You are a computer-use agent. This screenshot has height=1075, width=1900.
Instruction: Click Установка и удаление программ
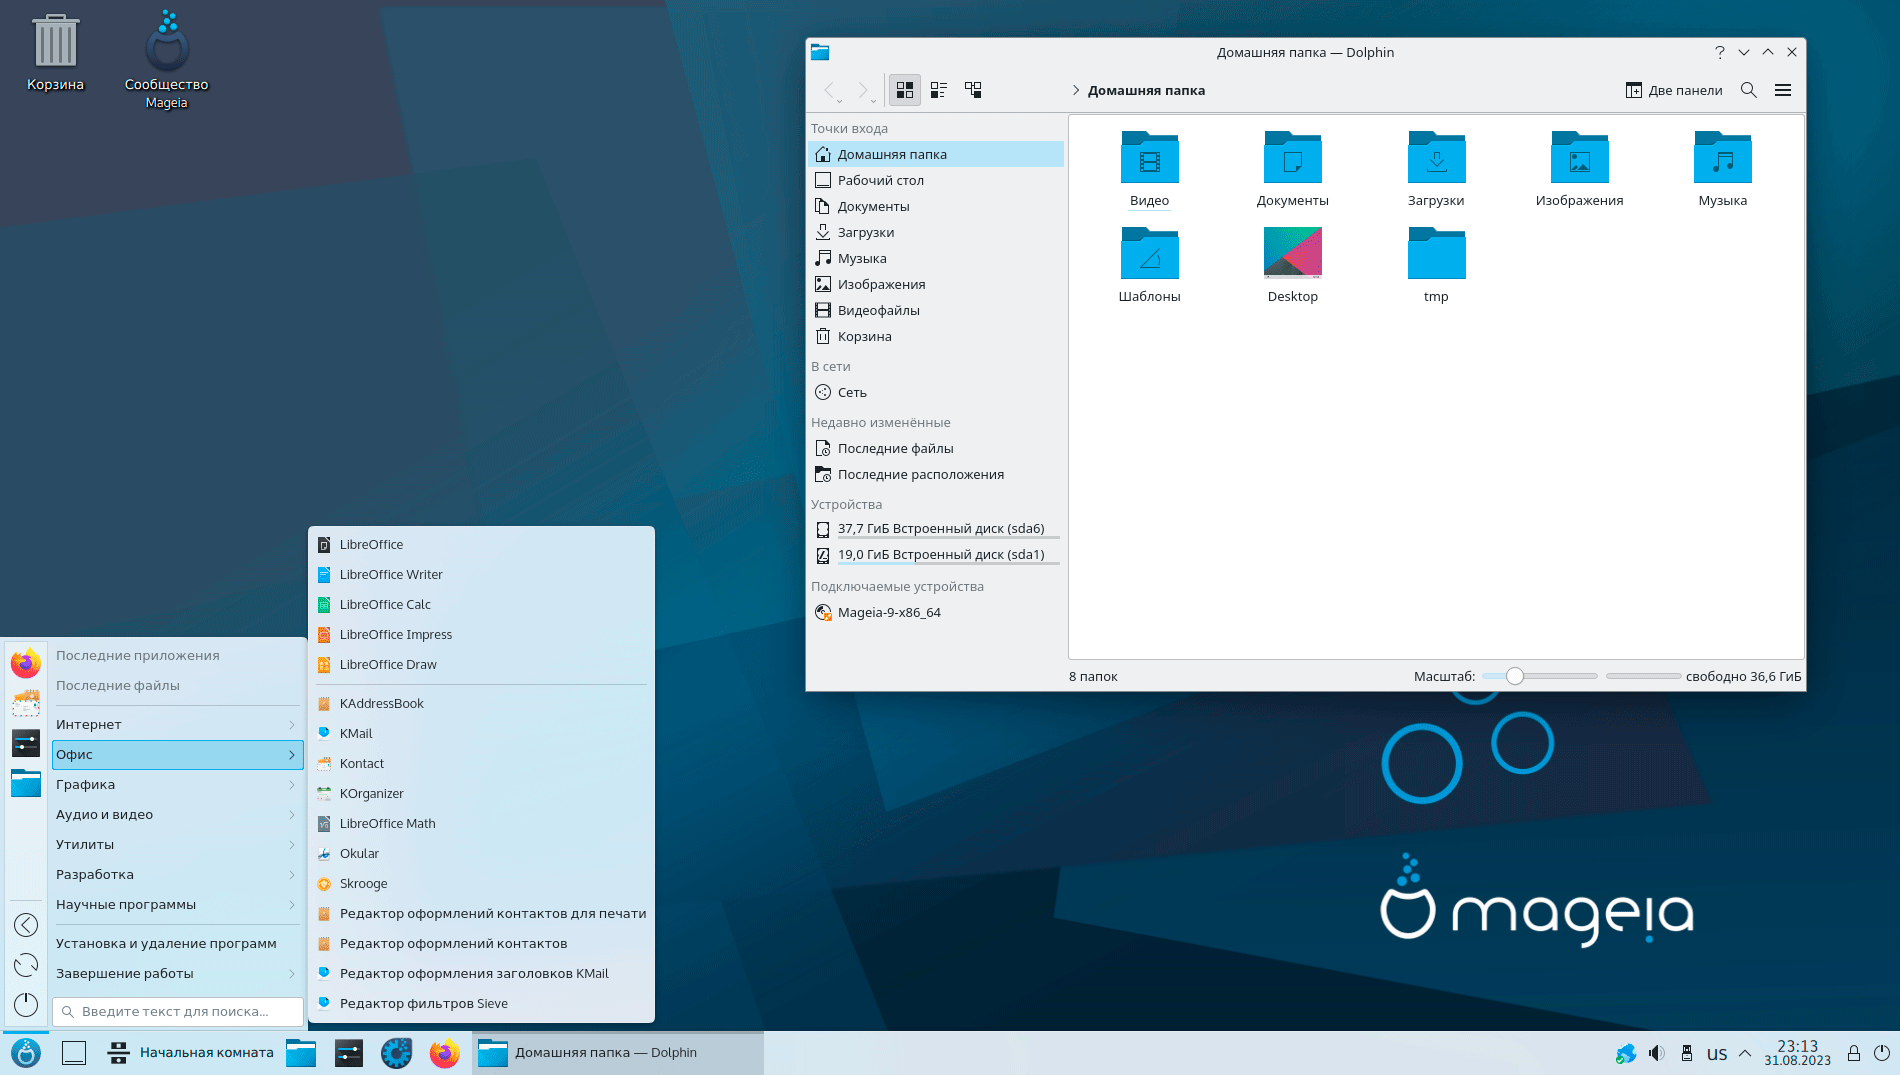coord(166,944)
